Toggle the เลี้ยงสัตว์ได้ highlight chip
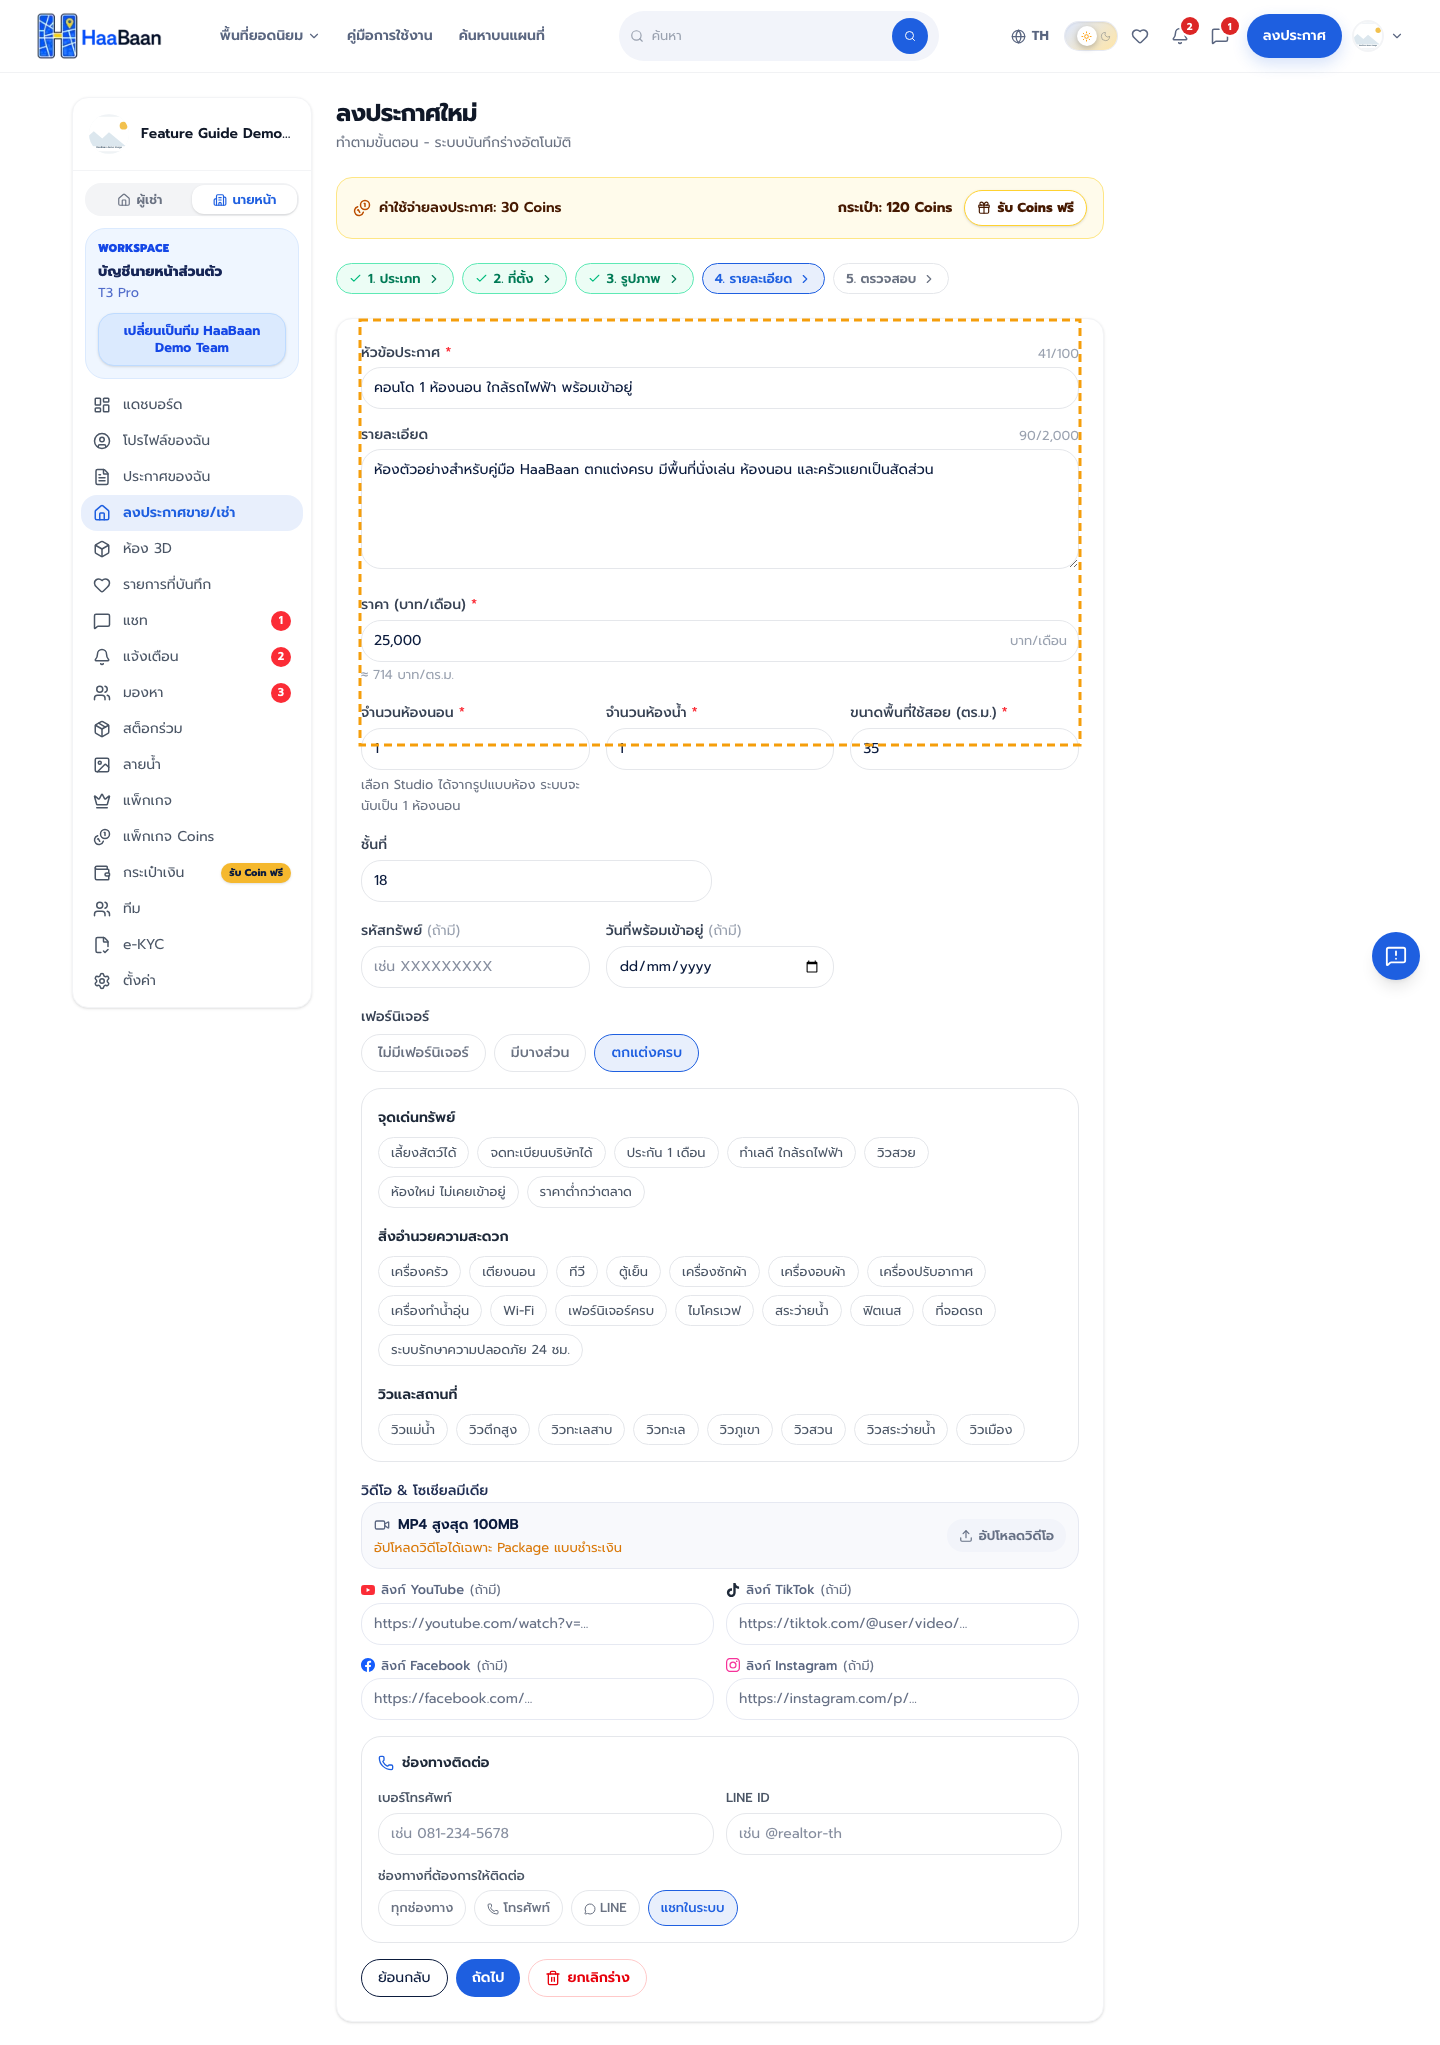The height and width of the screenshot is (2045, 1440). tap(423, 1153)
